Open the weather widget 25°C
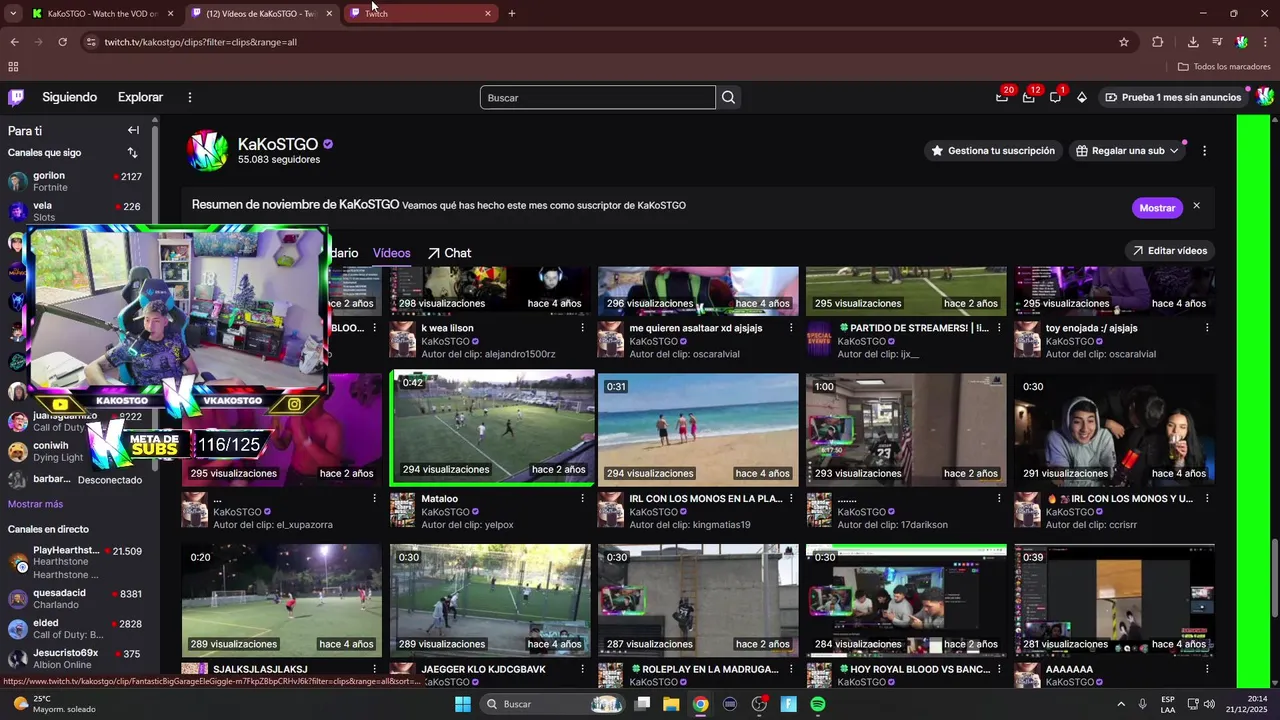The height and width of the screenshot is (720, 1280). pos(55,704)
